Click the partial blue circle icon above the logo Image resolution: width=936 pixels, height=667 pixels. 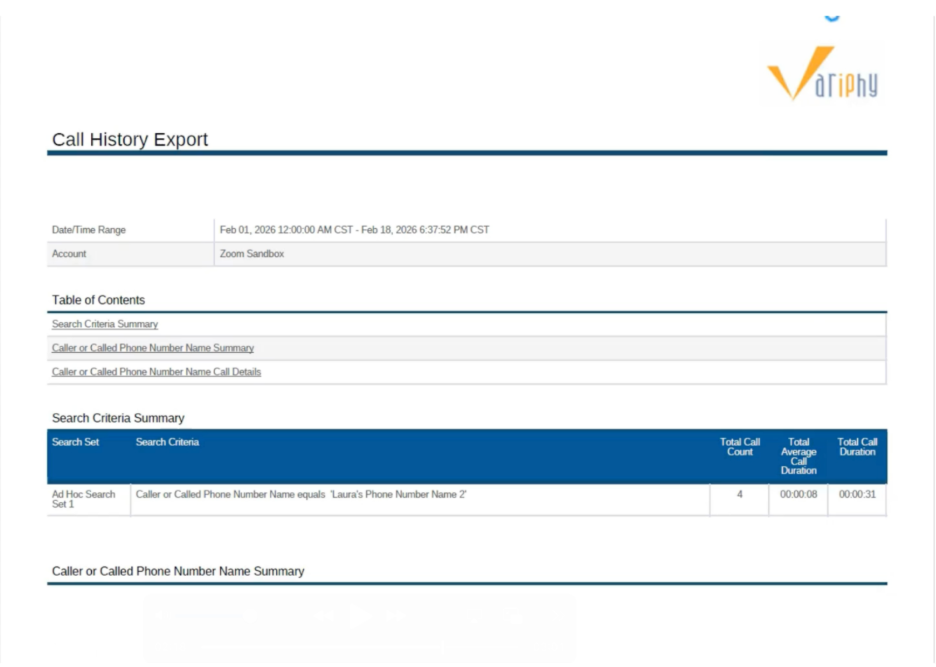[x=832, y=17]
